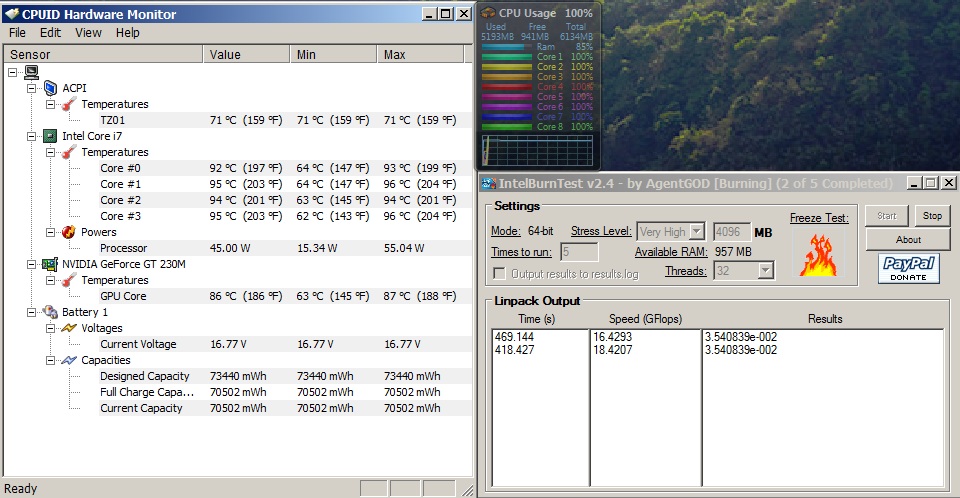The image size is (960, 498).
Task: Collapse Intel Core i7 Temperatures branch
Action: (50, 152)
